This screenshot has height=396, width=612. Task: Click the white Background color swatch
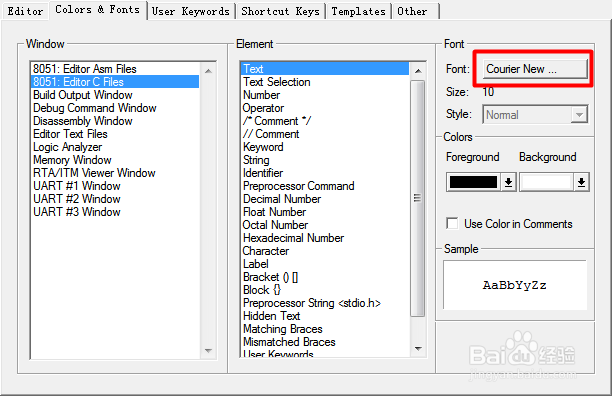[546, 182]
